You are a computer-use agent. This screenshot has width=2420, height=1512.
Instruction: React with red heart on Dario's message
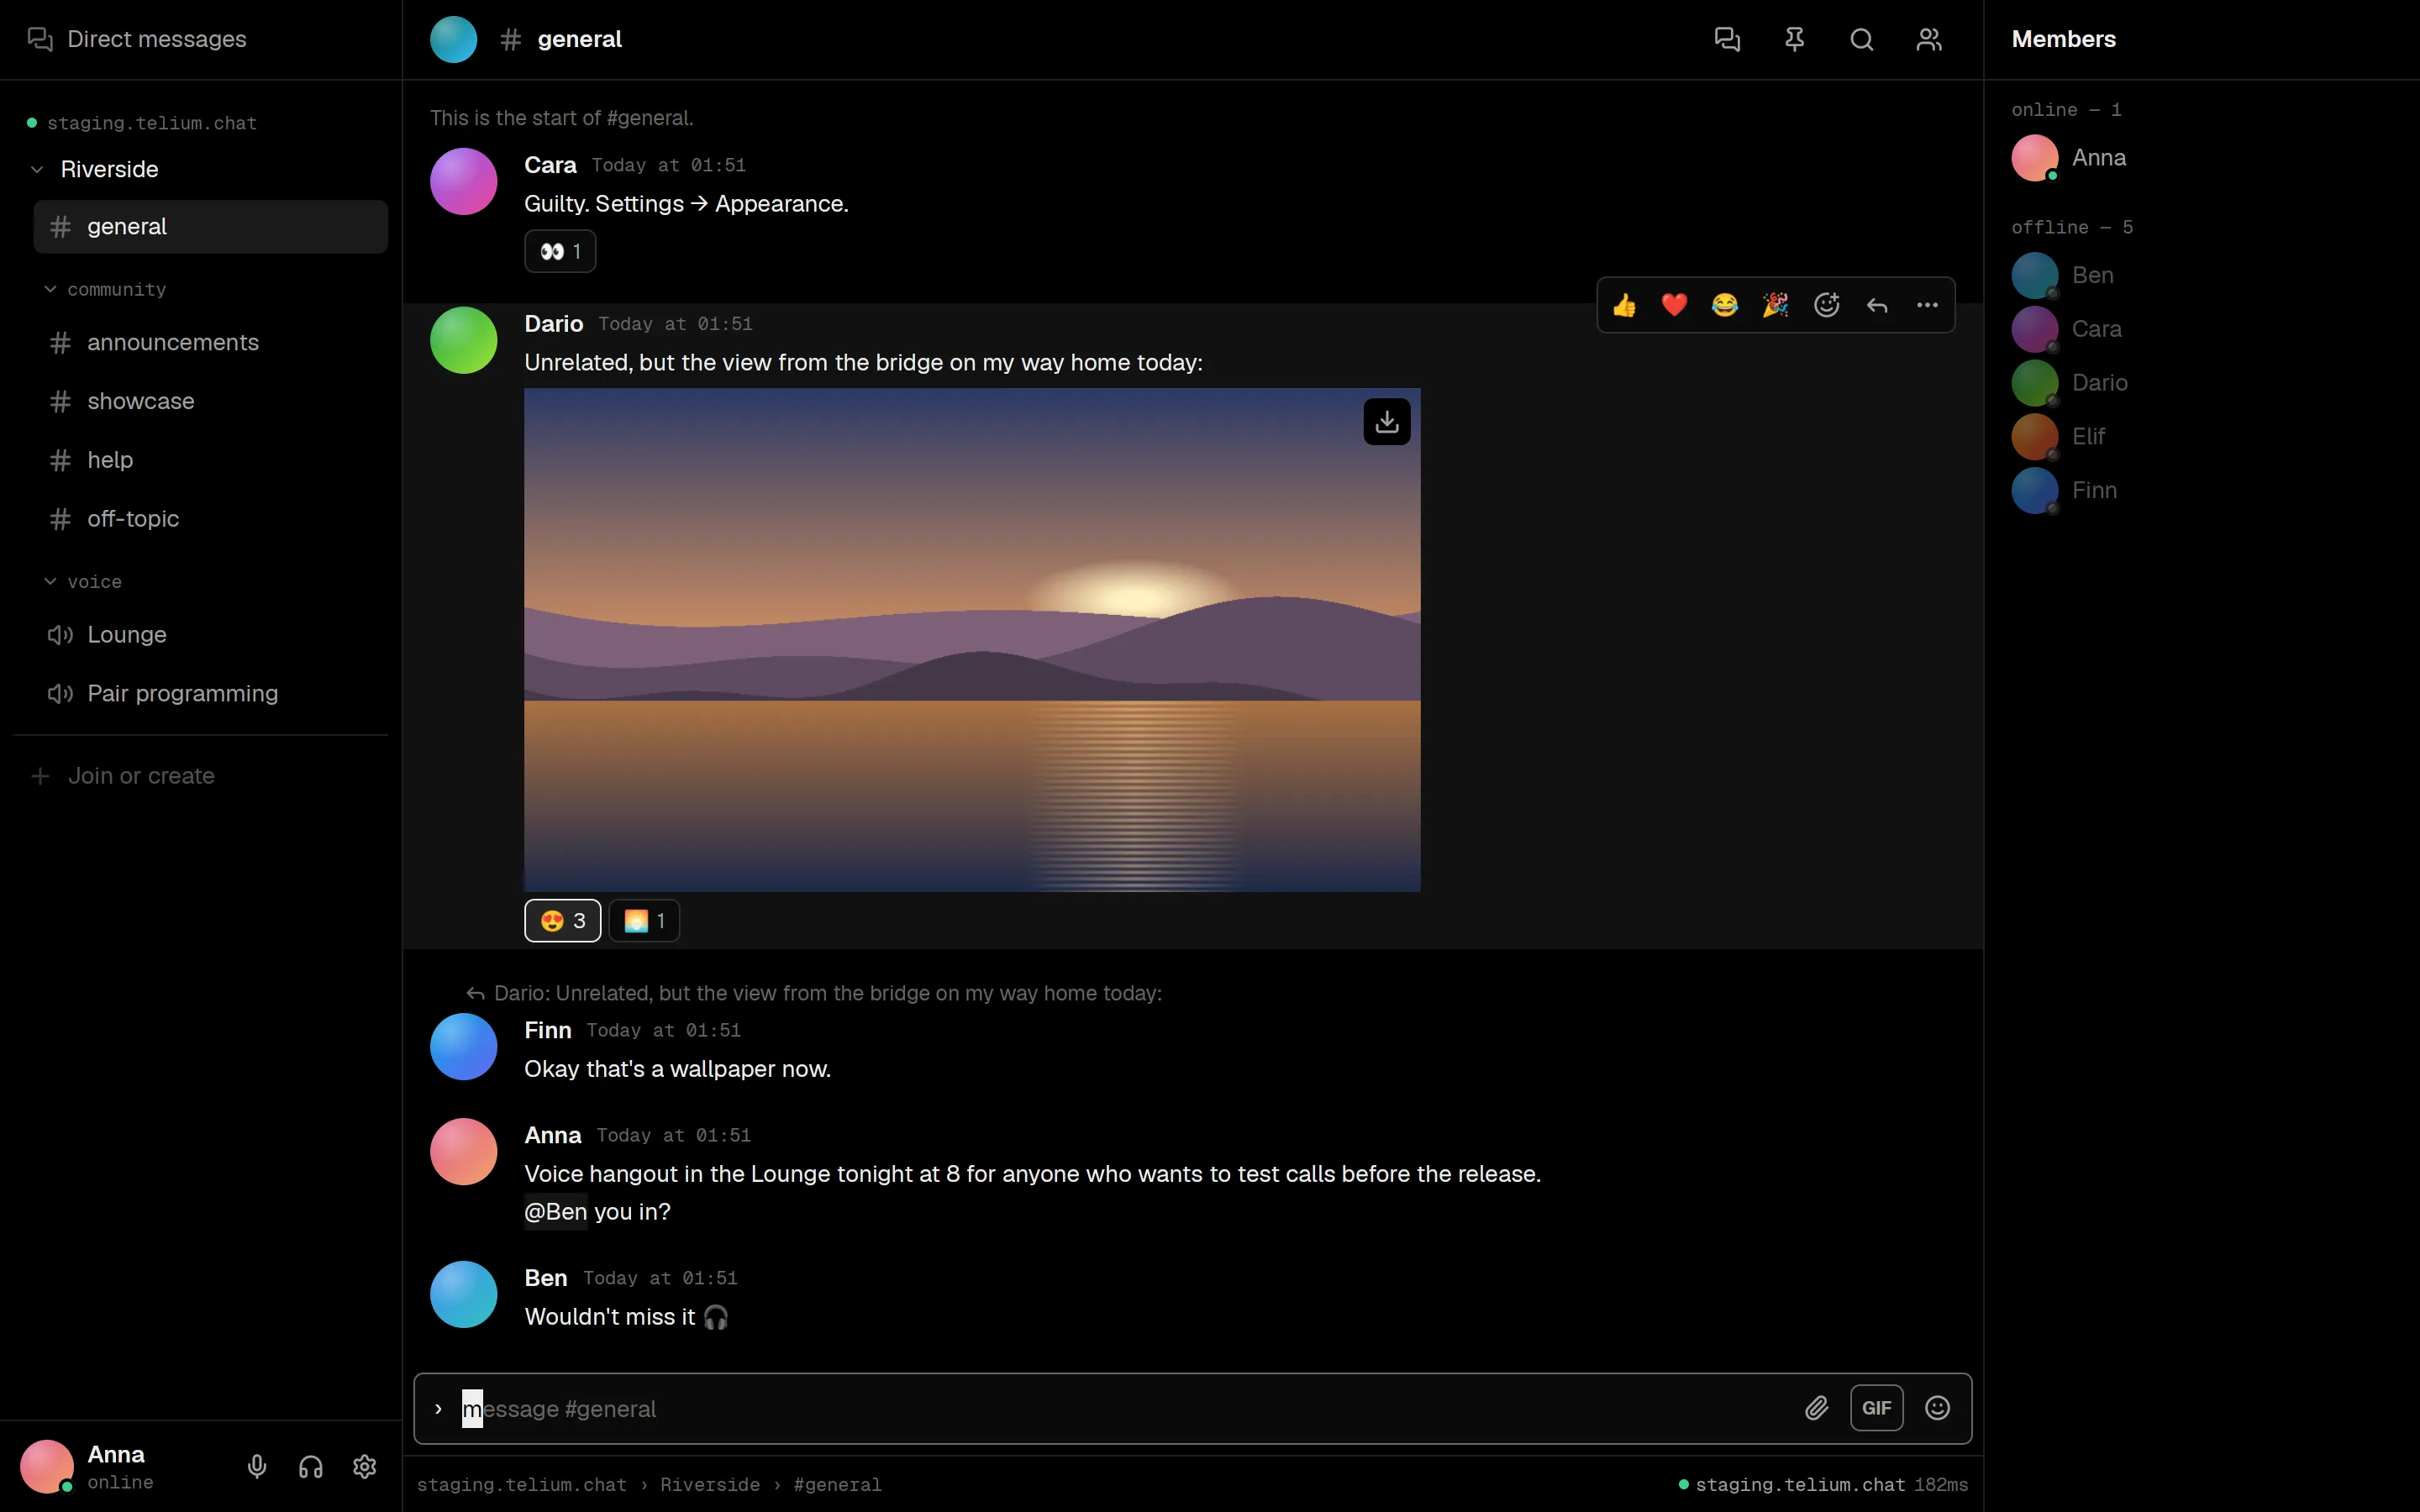click(x=1674, y=305)
